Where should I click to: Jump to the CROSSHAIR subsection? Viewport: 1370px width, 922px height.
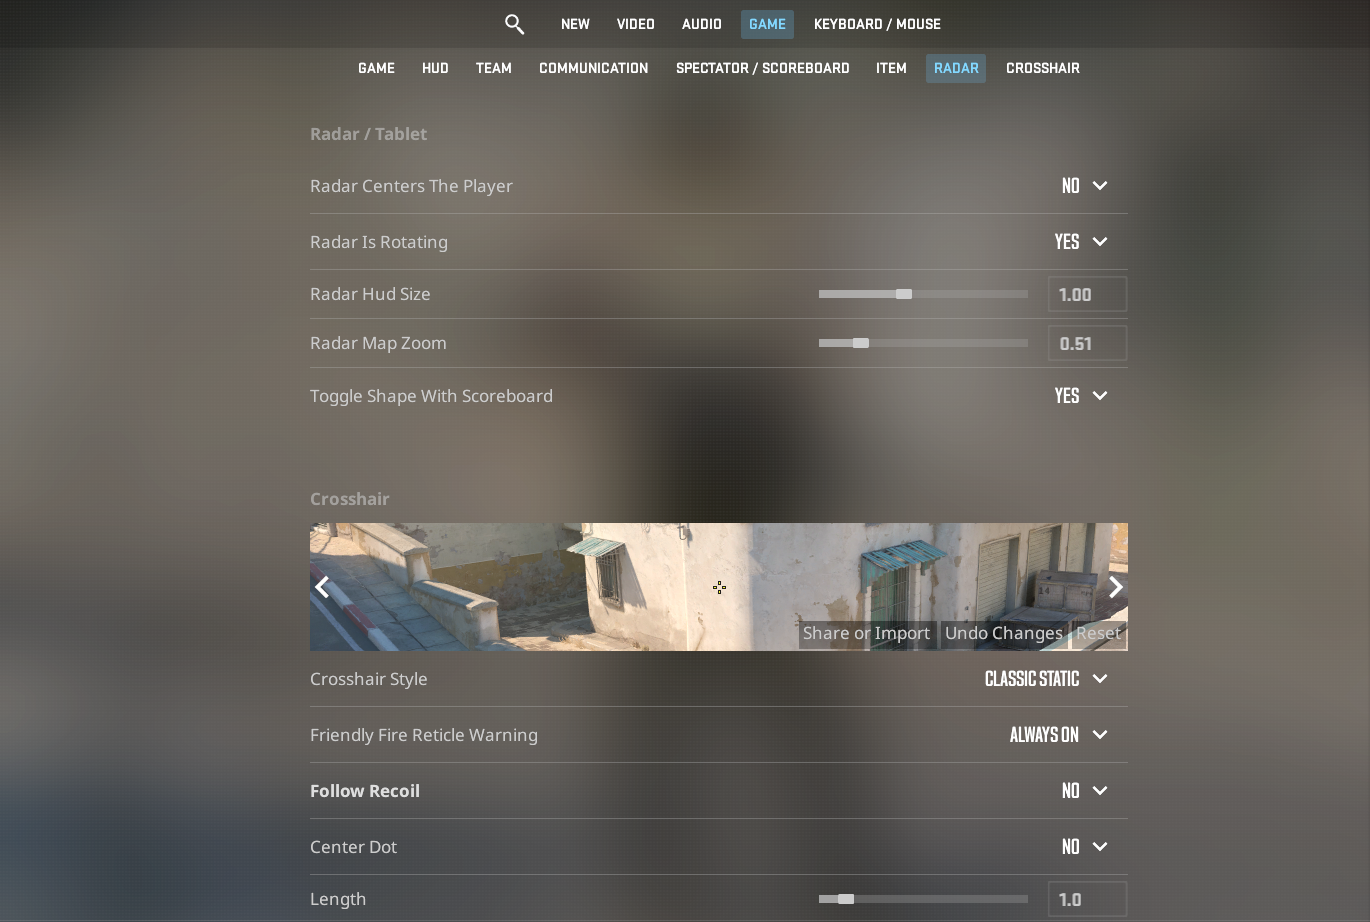1043,68
